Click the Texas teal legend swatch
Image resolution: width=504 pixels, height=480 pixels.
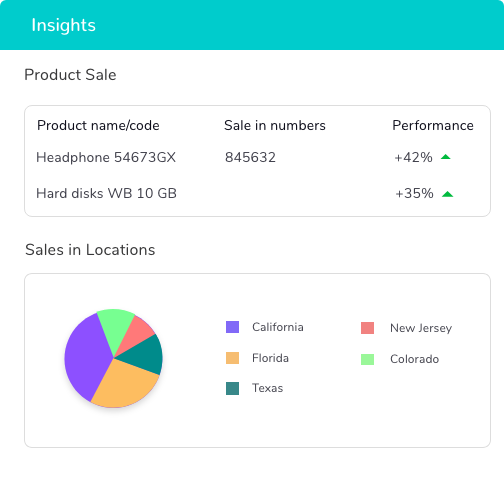pyautogui.click(x=232, y=388)
